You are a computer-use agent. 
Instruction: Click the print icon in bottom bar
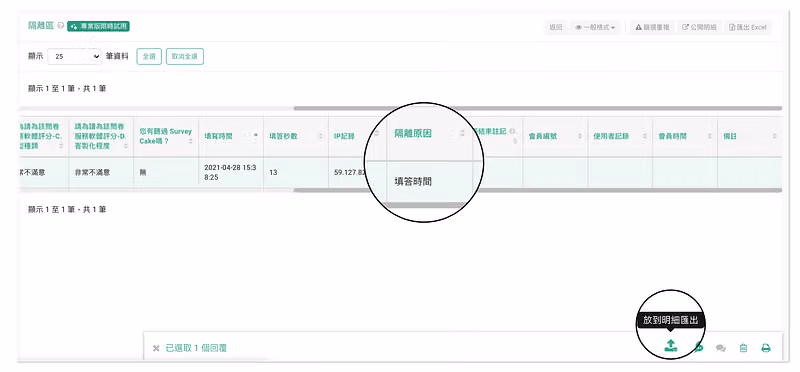coord(765,348)
